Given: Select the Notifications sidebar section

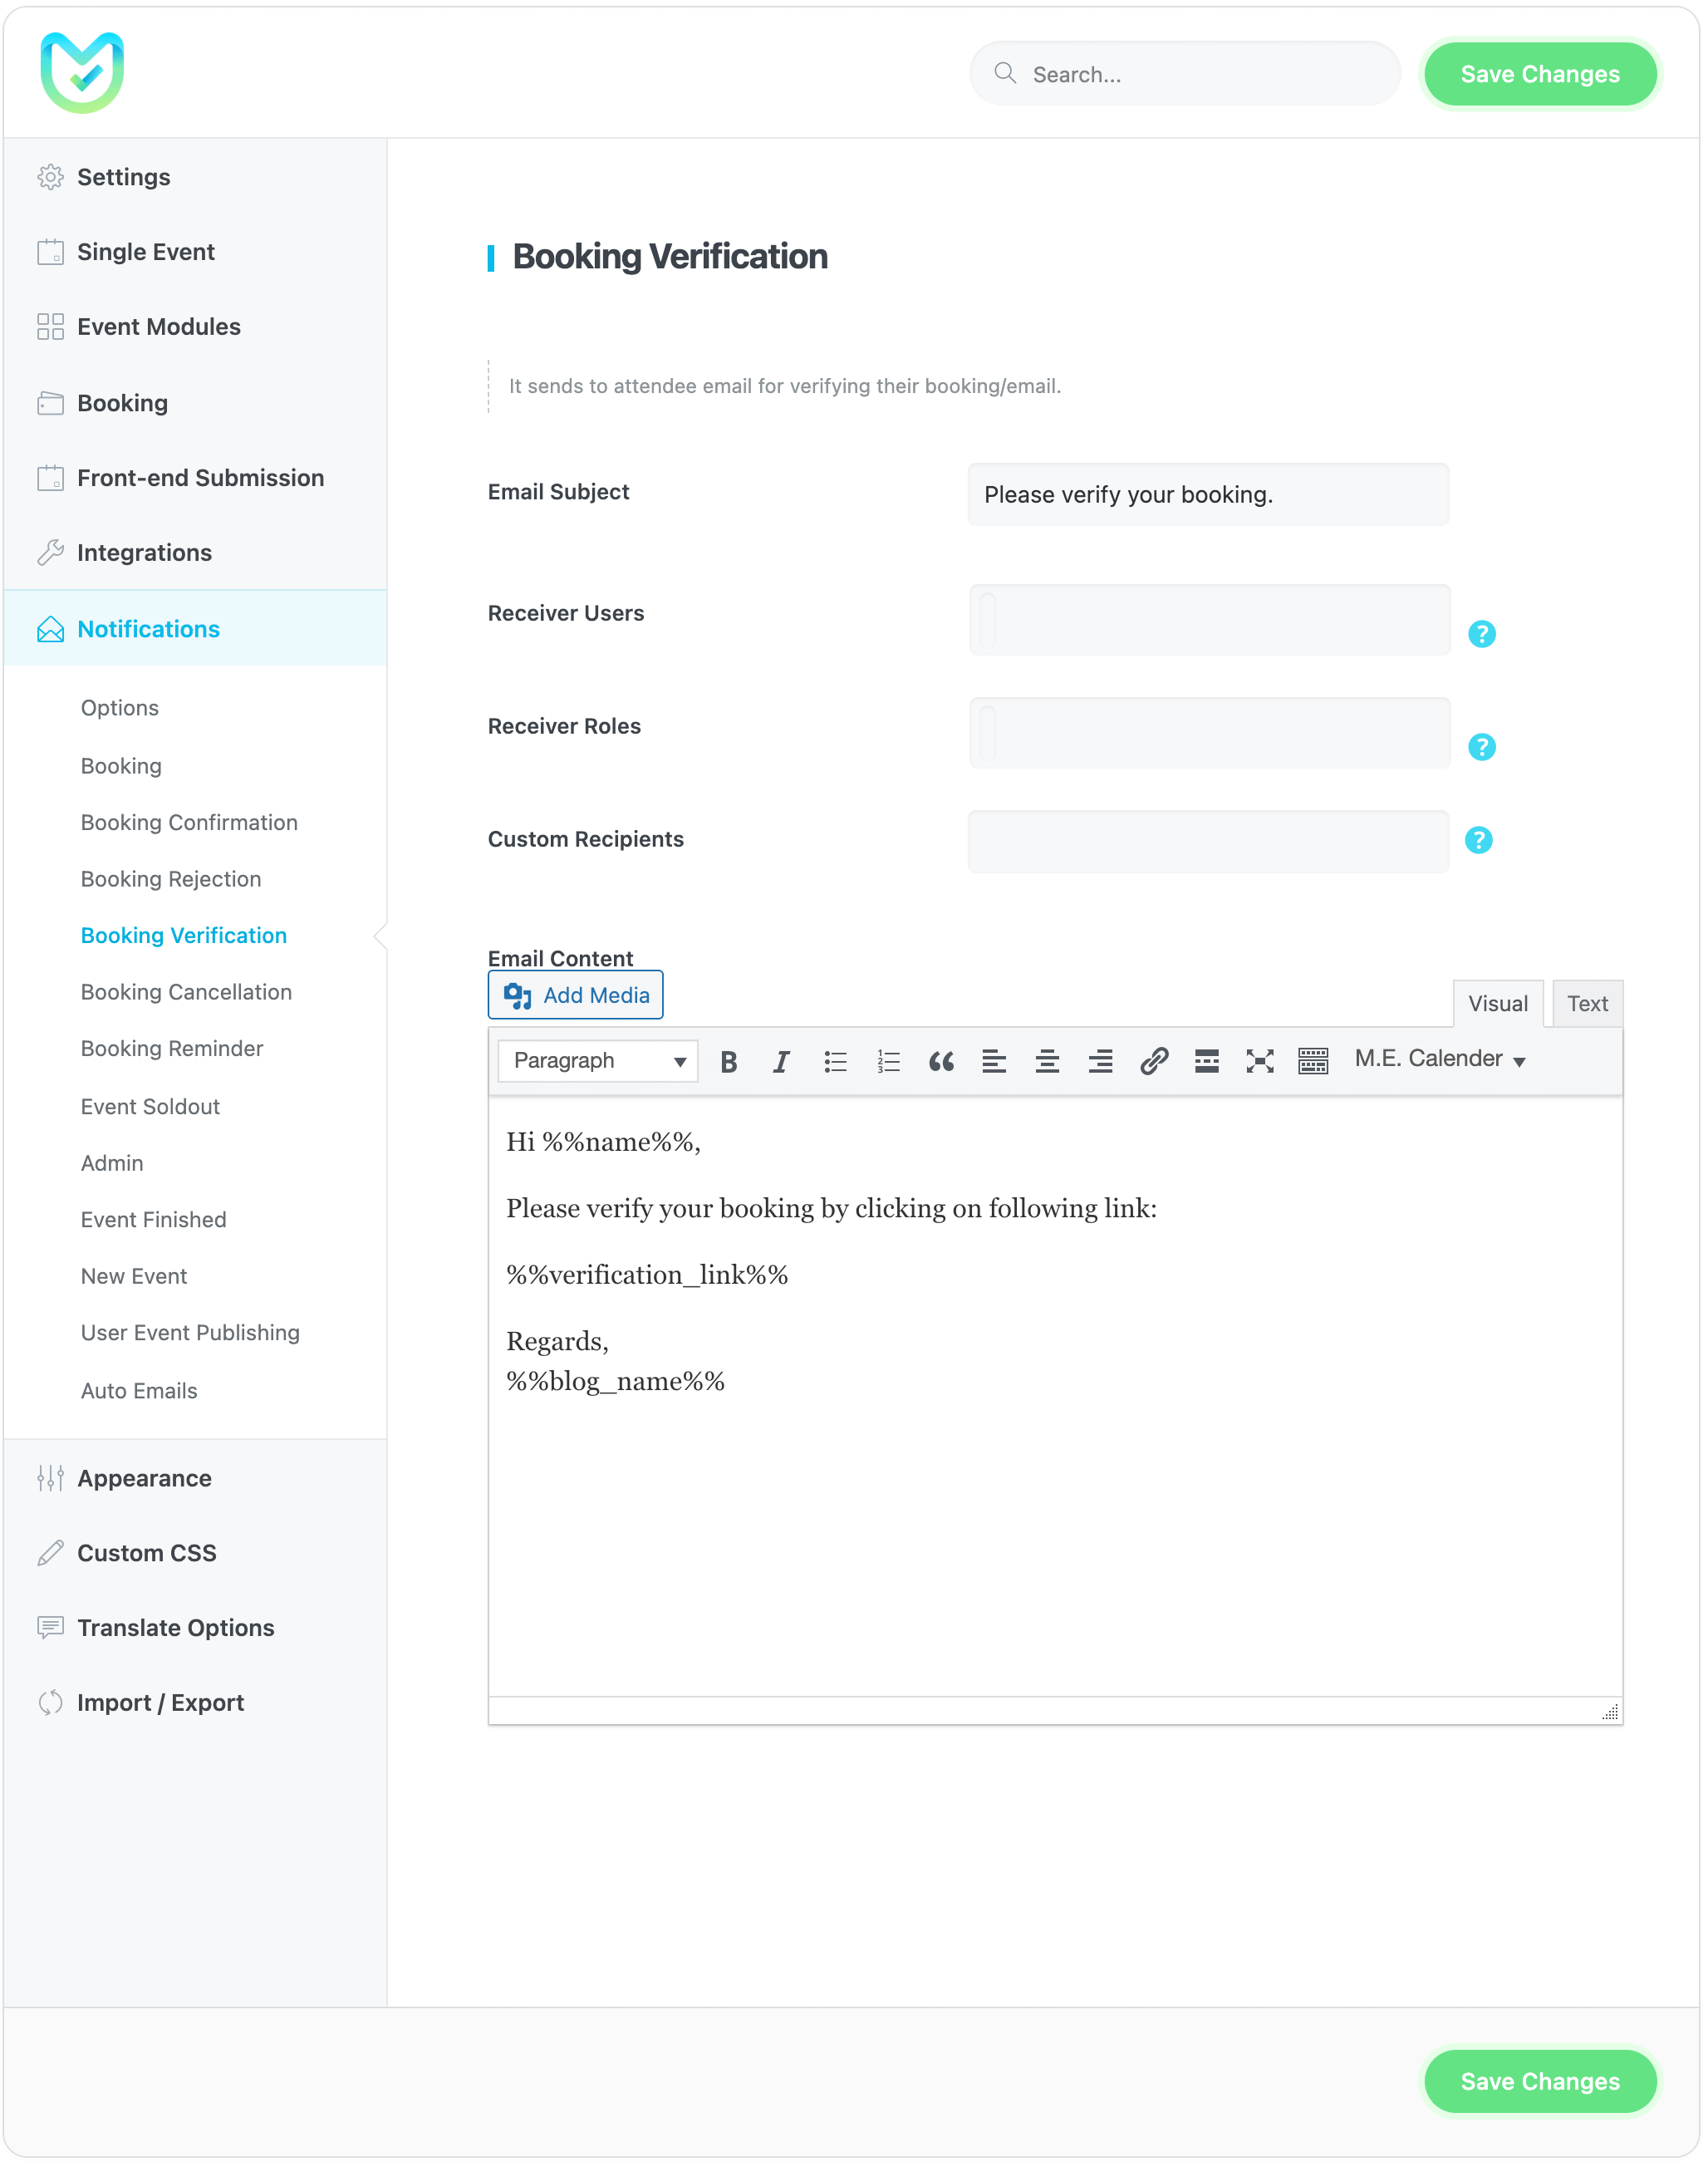Looking at the screenshot, I should (x=195, y=629).
